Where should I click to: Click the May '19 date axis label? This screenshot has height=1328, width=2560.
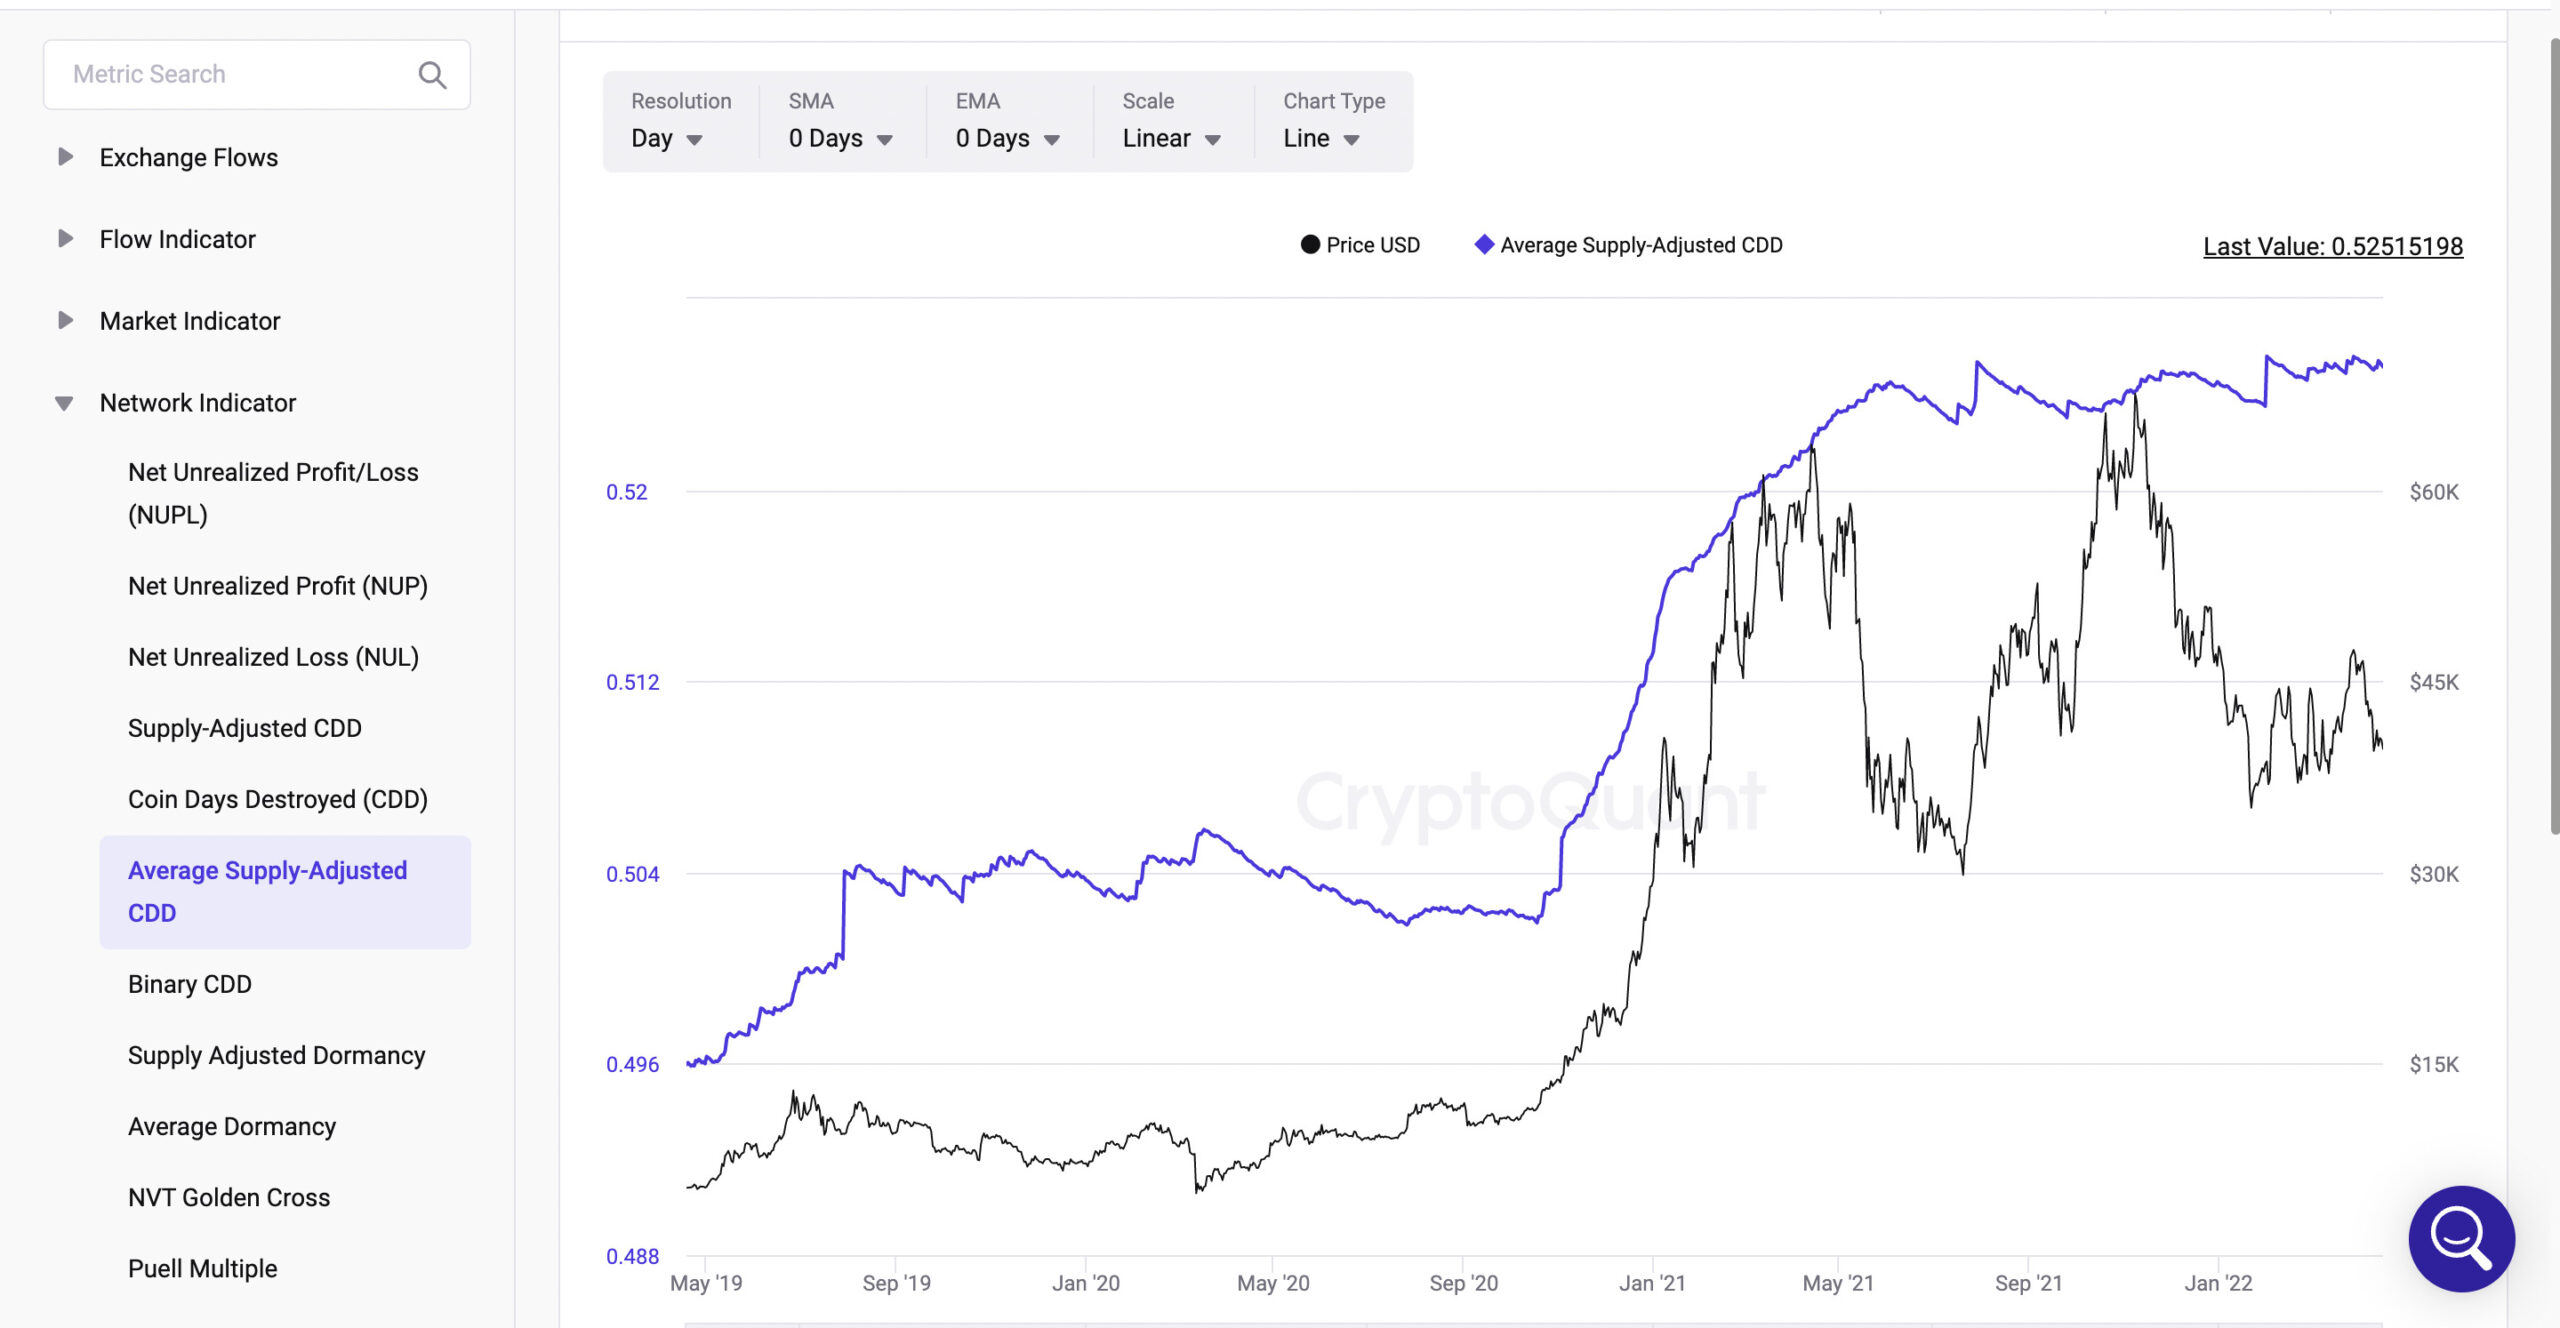[706, 1283]
